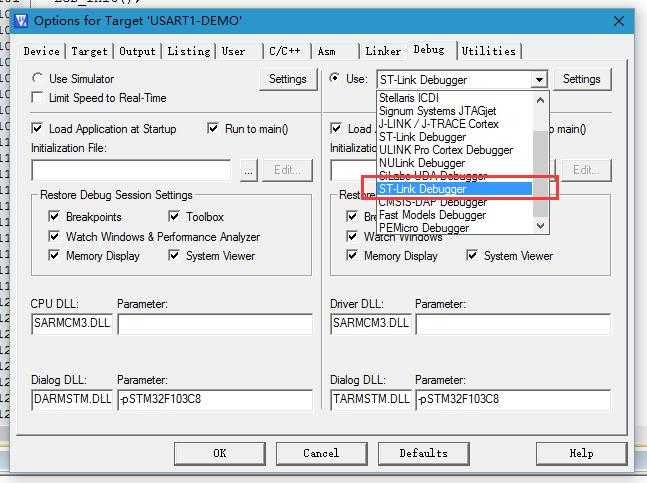Click the CPU DLL Parameter field
The height and width of the screenshot is (483, 647).
tap(215, 323)
